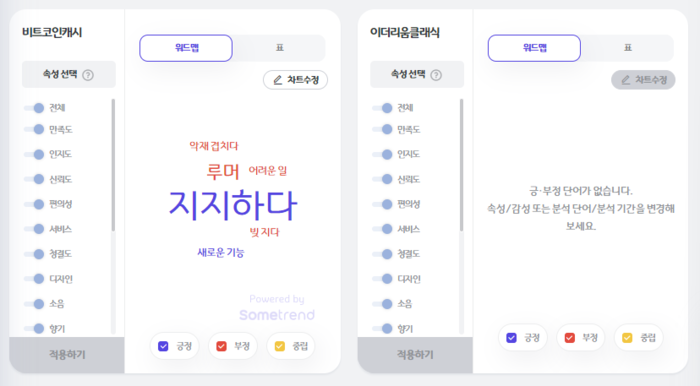The width and height of the screenshot is (700, 386).
Task: Switch to 표 tab in 비트코인캐시 panel
Action: (279, 48)
